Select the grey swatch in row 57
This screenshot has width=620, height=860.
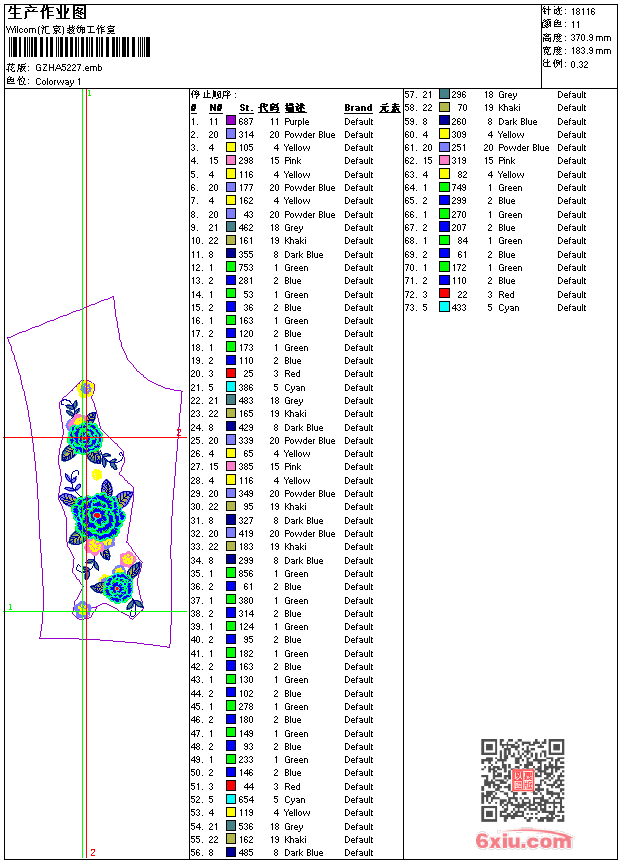(x=444, y=94)
